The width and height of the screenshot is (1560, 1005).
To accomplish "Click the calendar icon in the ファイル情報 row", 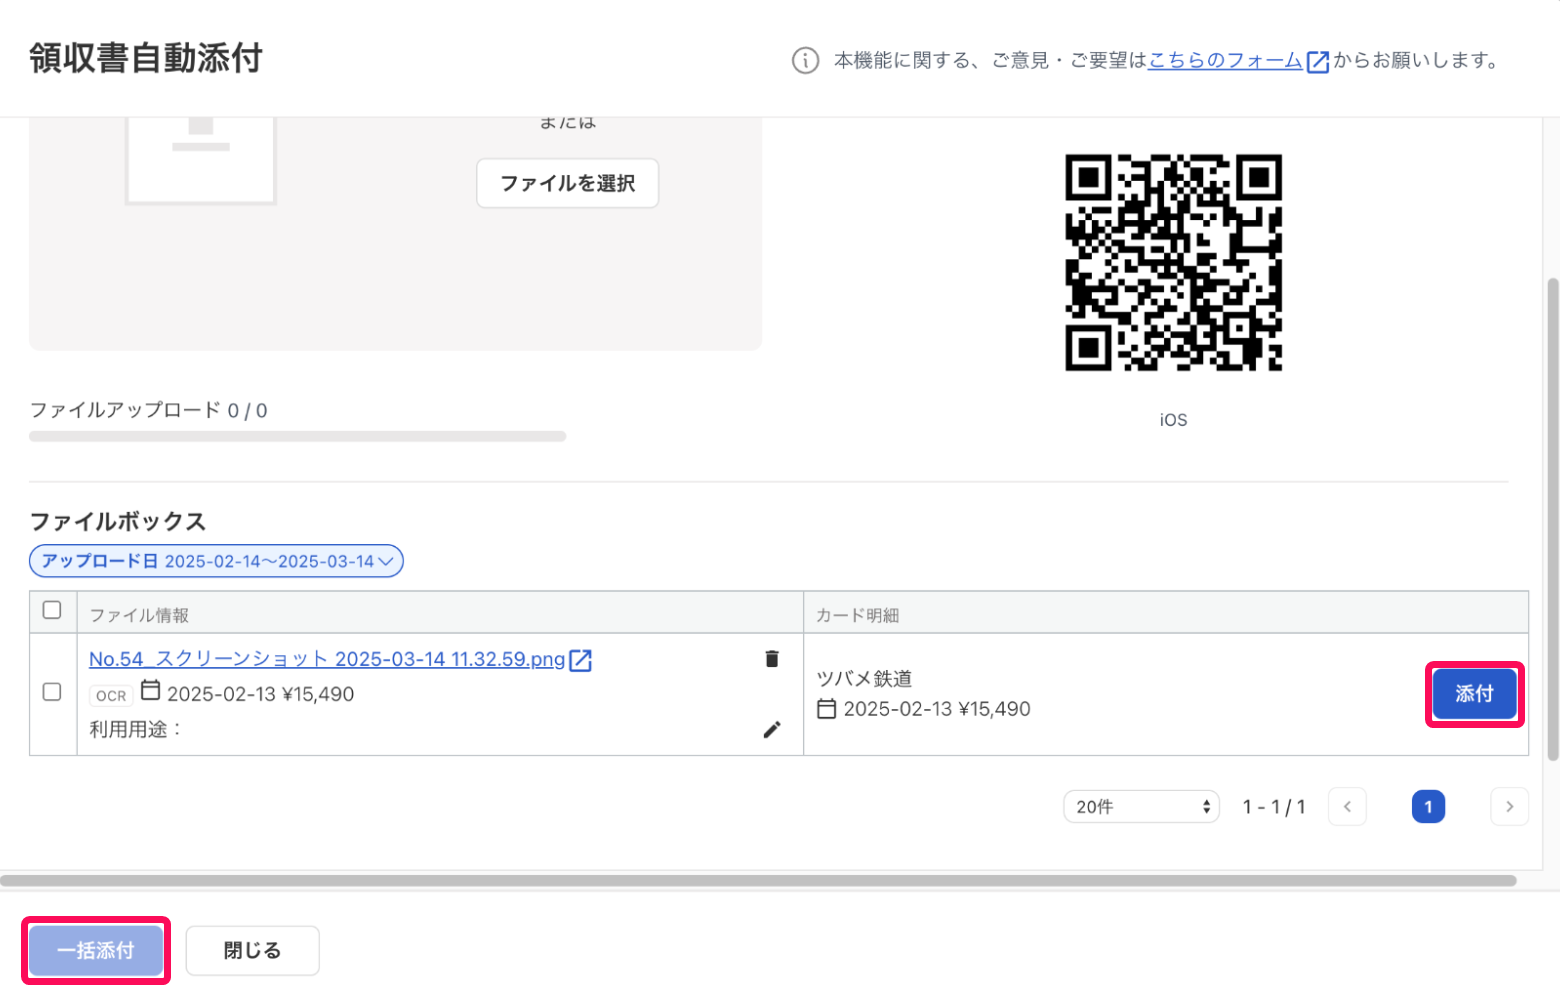I will point(150,690).
